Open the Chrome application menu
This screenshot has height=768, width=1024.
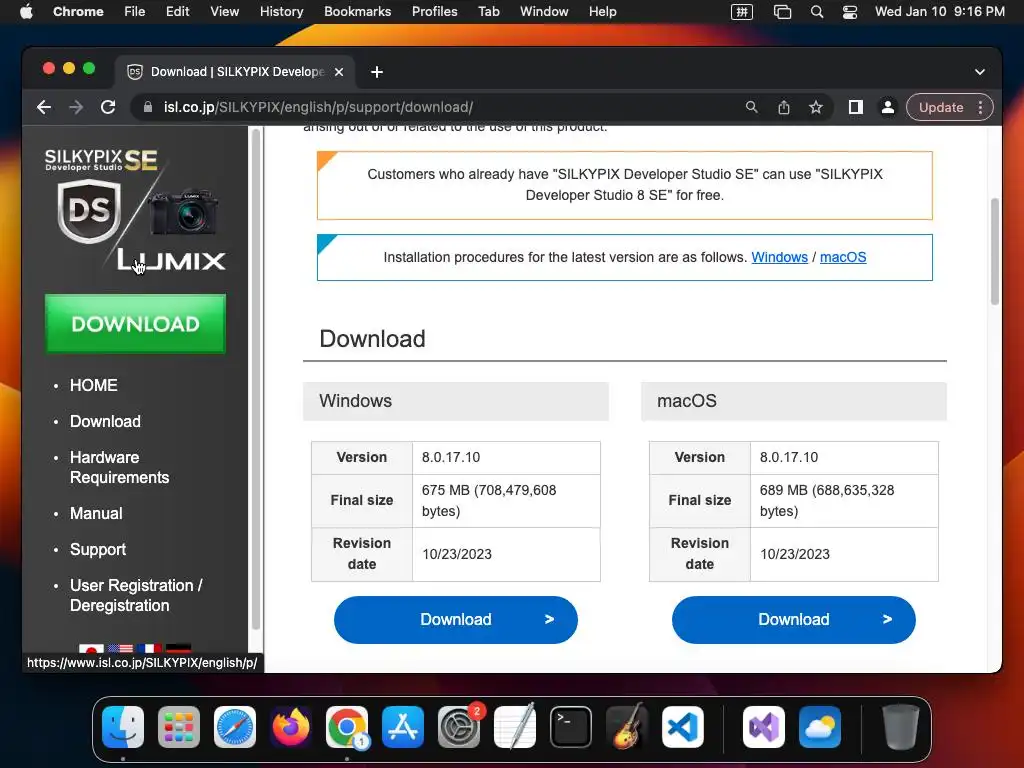78,12
